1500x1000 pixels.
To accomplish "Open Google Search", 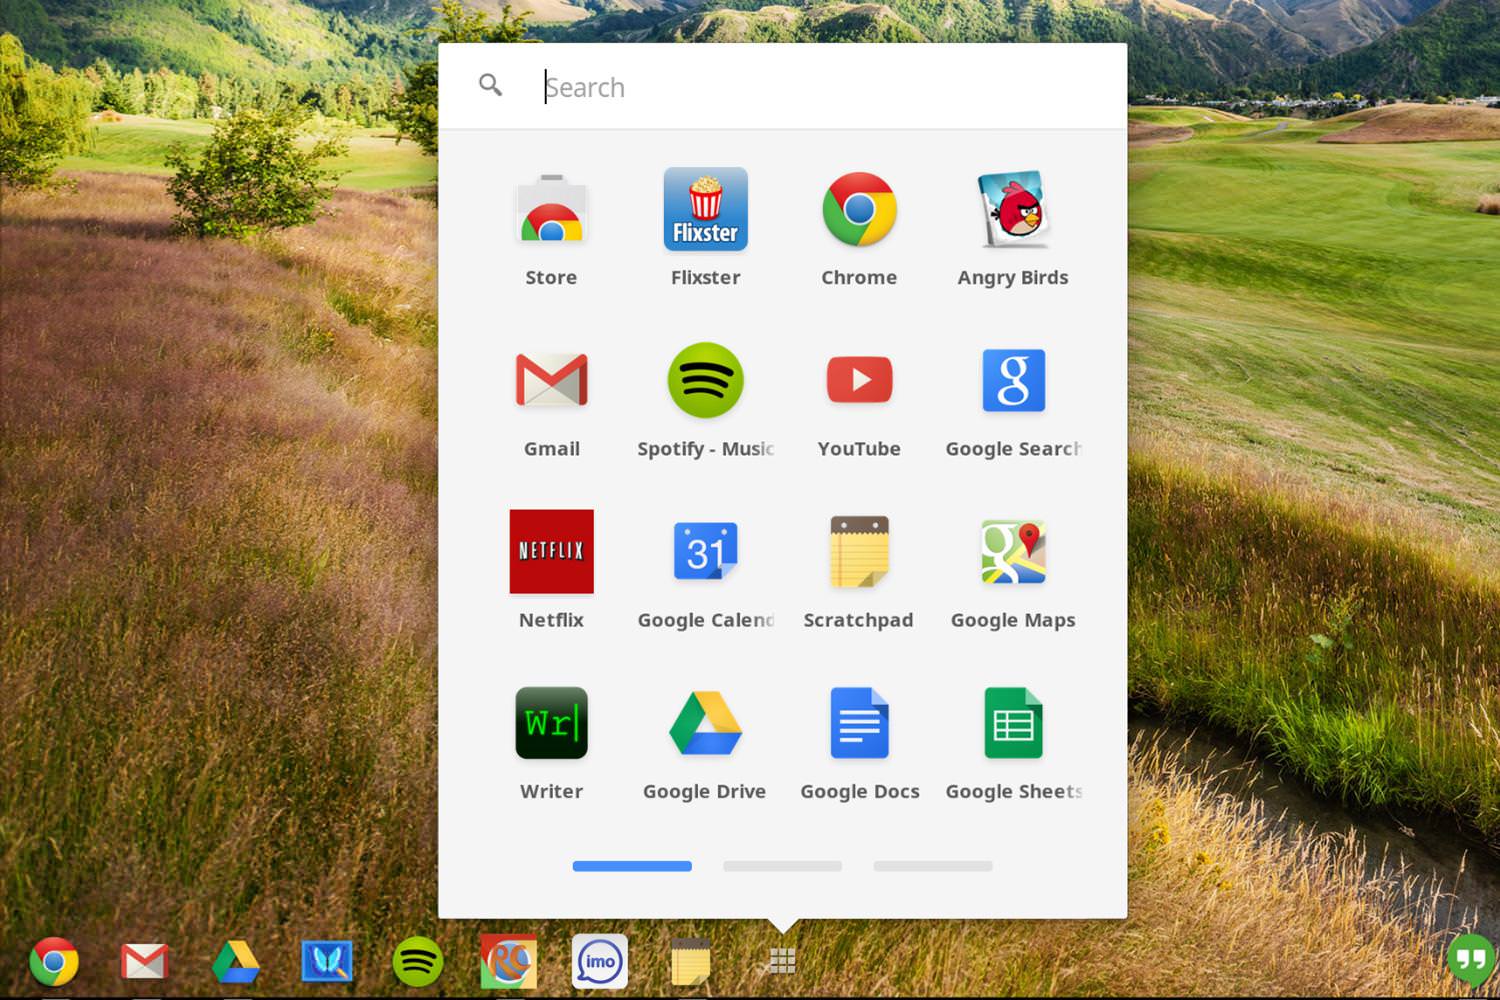I will pos(1013,380).
